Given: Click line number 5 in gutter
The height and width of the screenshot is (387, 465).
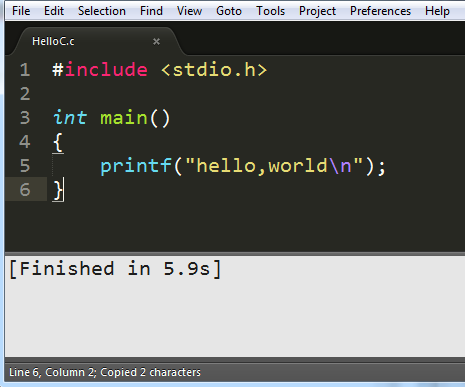Looking at the screenshot, I should [x=25, y=166].
